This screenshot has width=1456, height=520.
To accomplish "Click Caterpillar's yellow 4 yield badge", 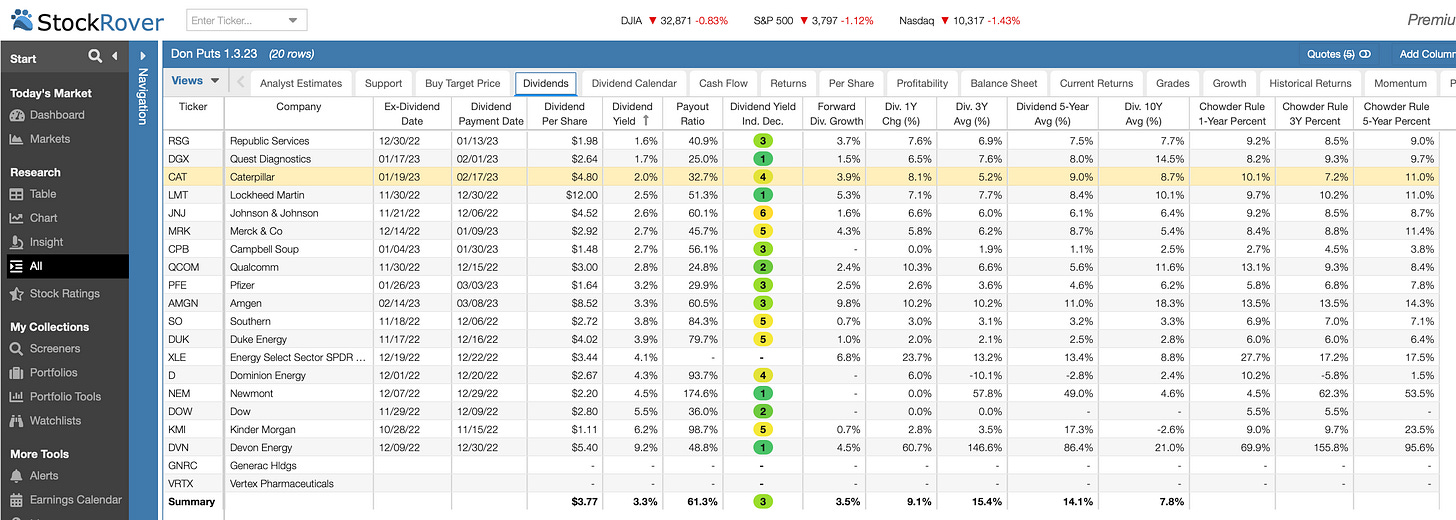I will (x=763, y=177).
